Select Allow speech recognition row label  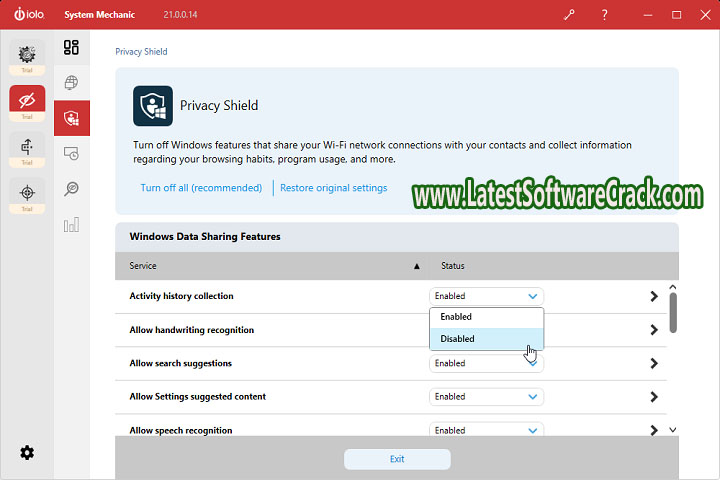[181, 430]
